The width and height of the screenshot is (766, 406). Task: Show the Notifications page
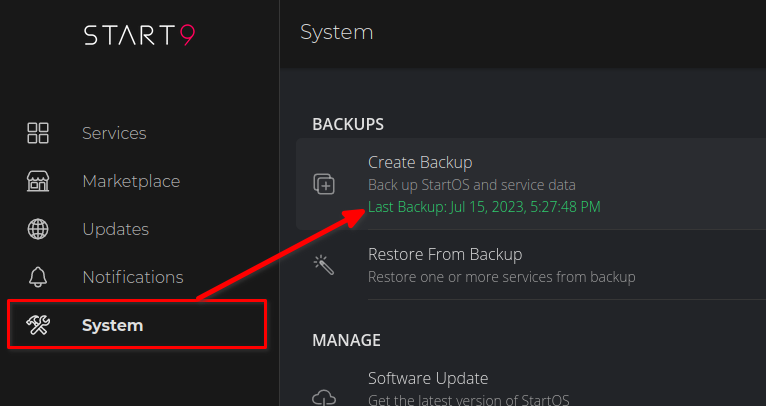[x=133, y=277]
